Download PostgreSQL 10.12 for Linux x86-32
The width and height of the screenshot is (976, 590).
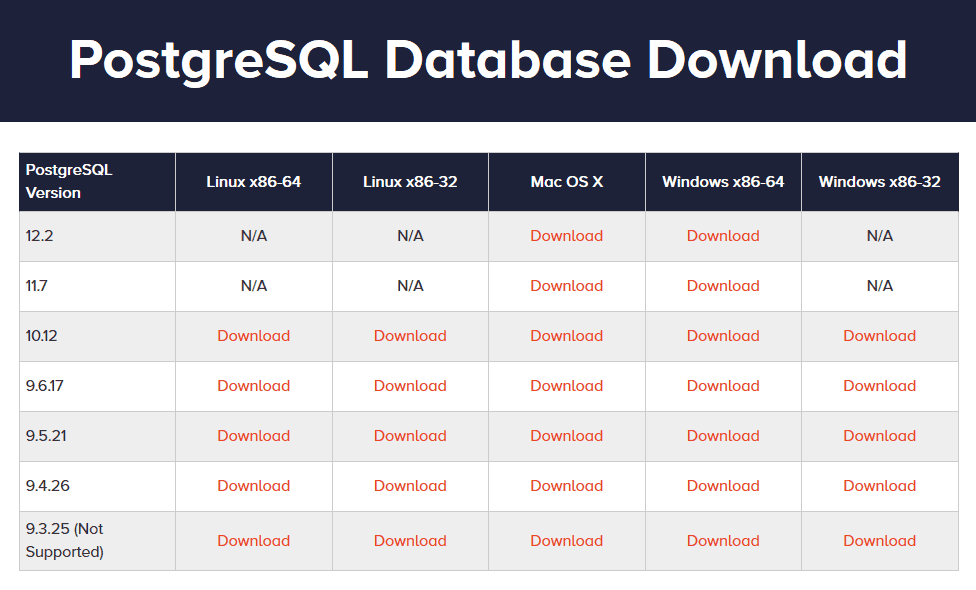(x=410, y=336)
